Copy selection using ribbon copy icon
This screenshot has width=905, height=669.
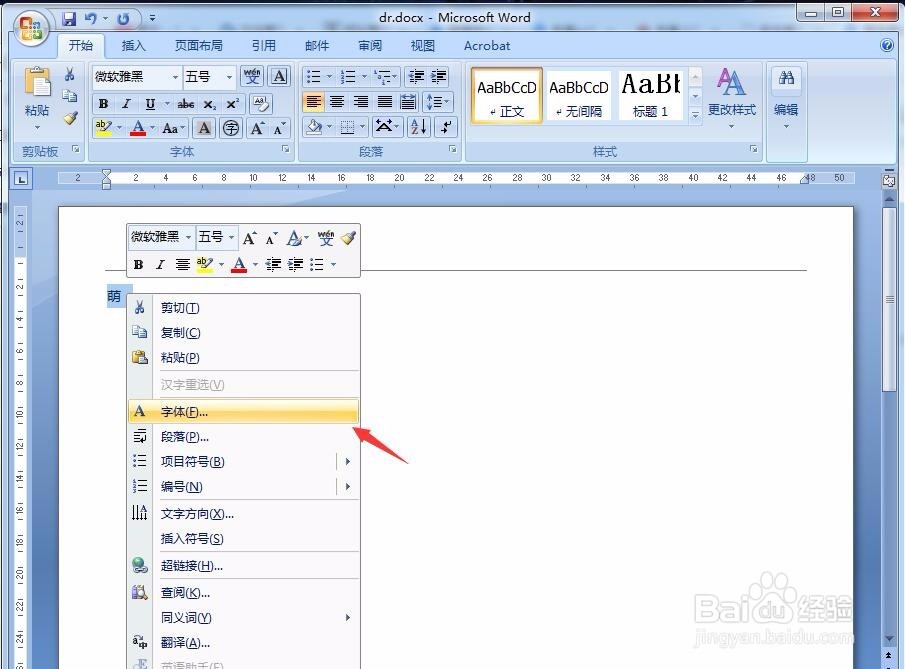coord(69,96)
